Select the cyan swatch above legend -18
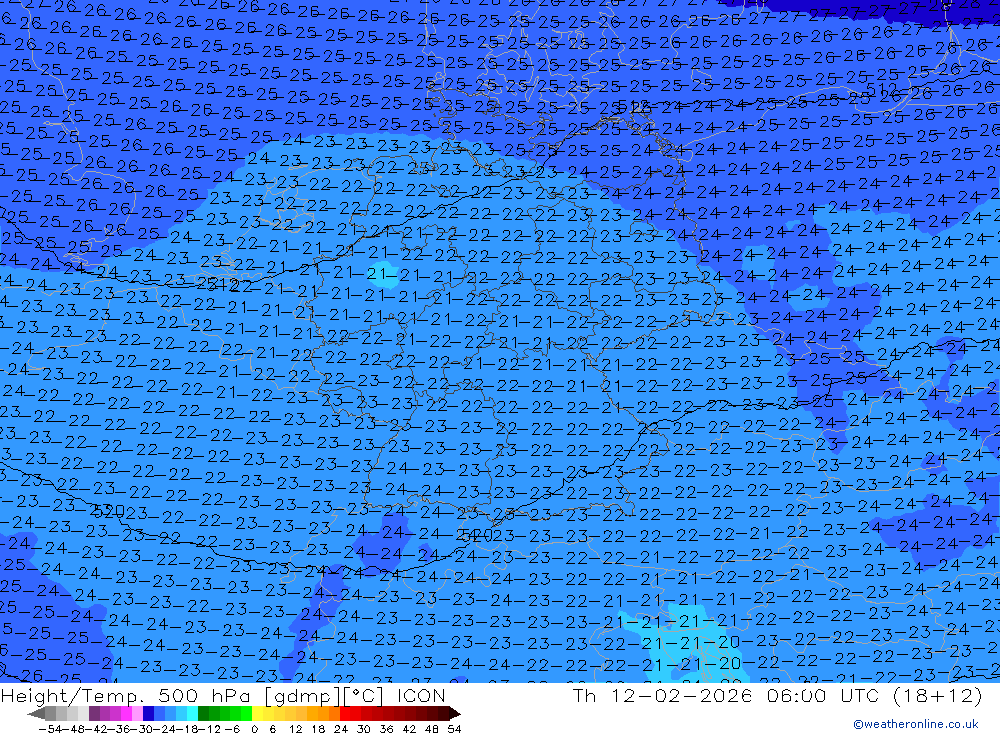This screenshot has height=733, width=1000. tap(192, 714)
